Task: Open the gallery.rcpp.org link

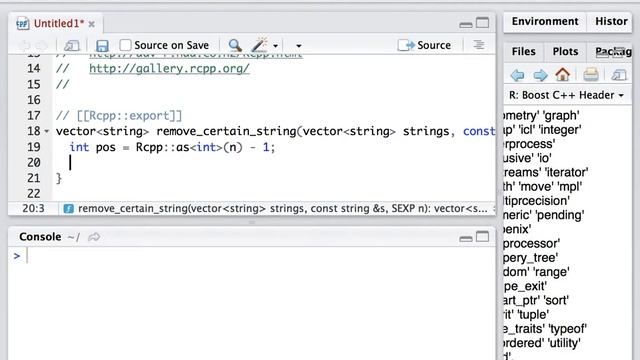Action: tap(169, 68)
